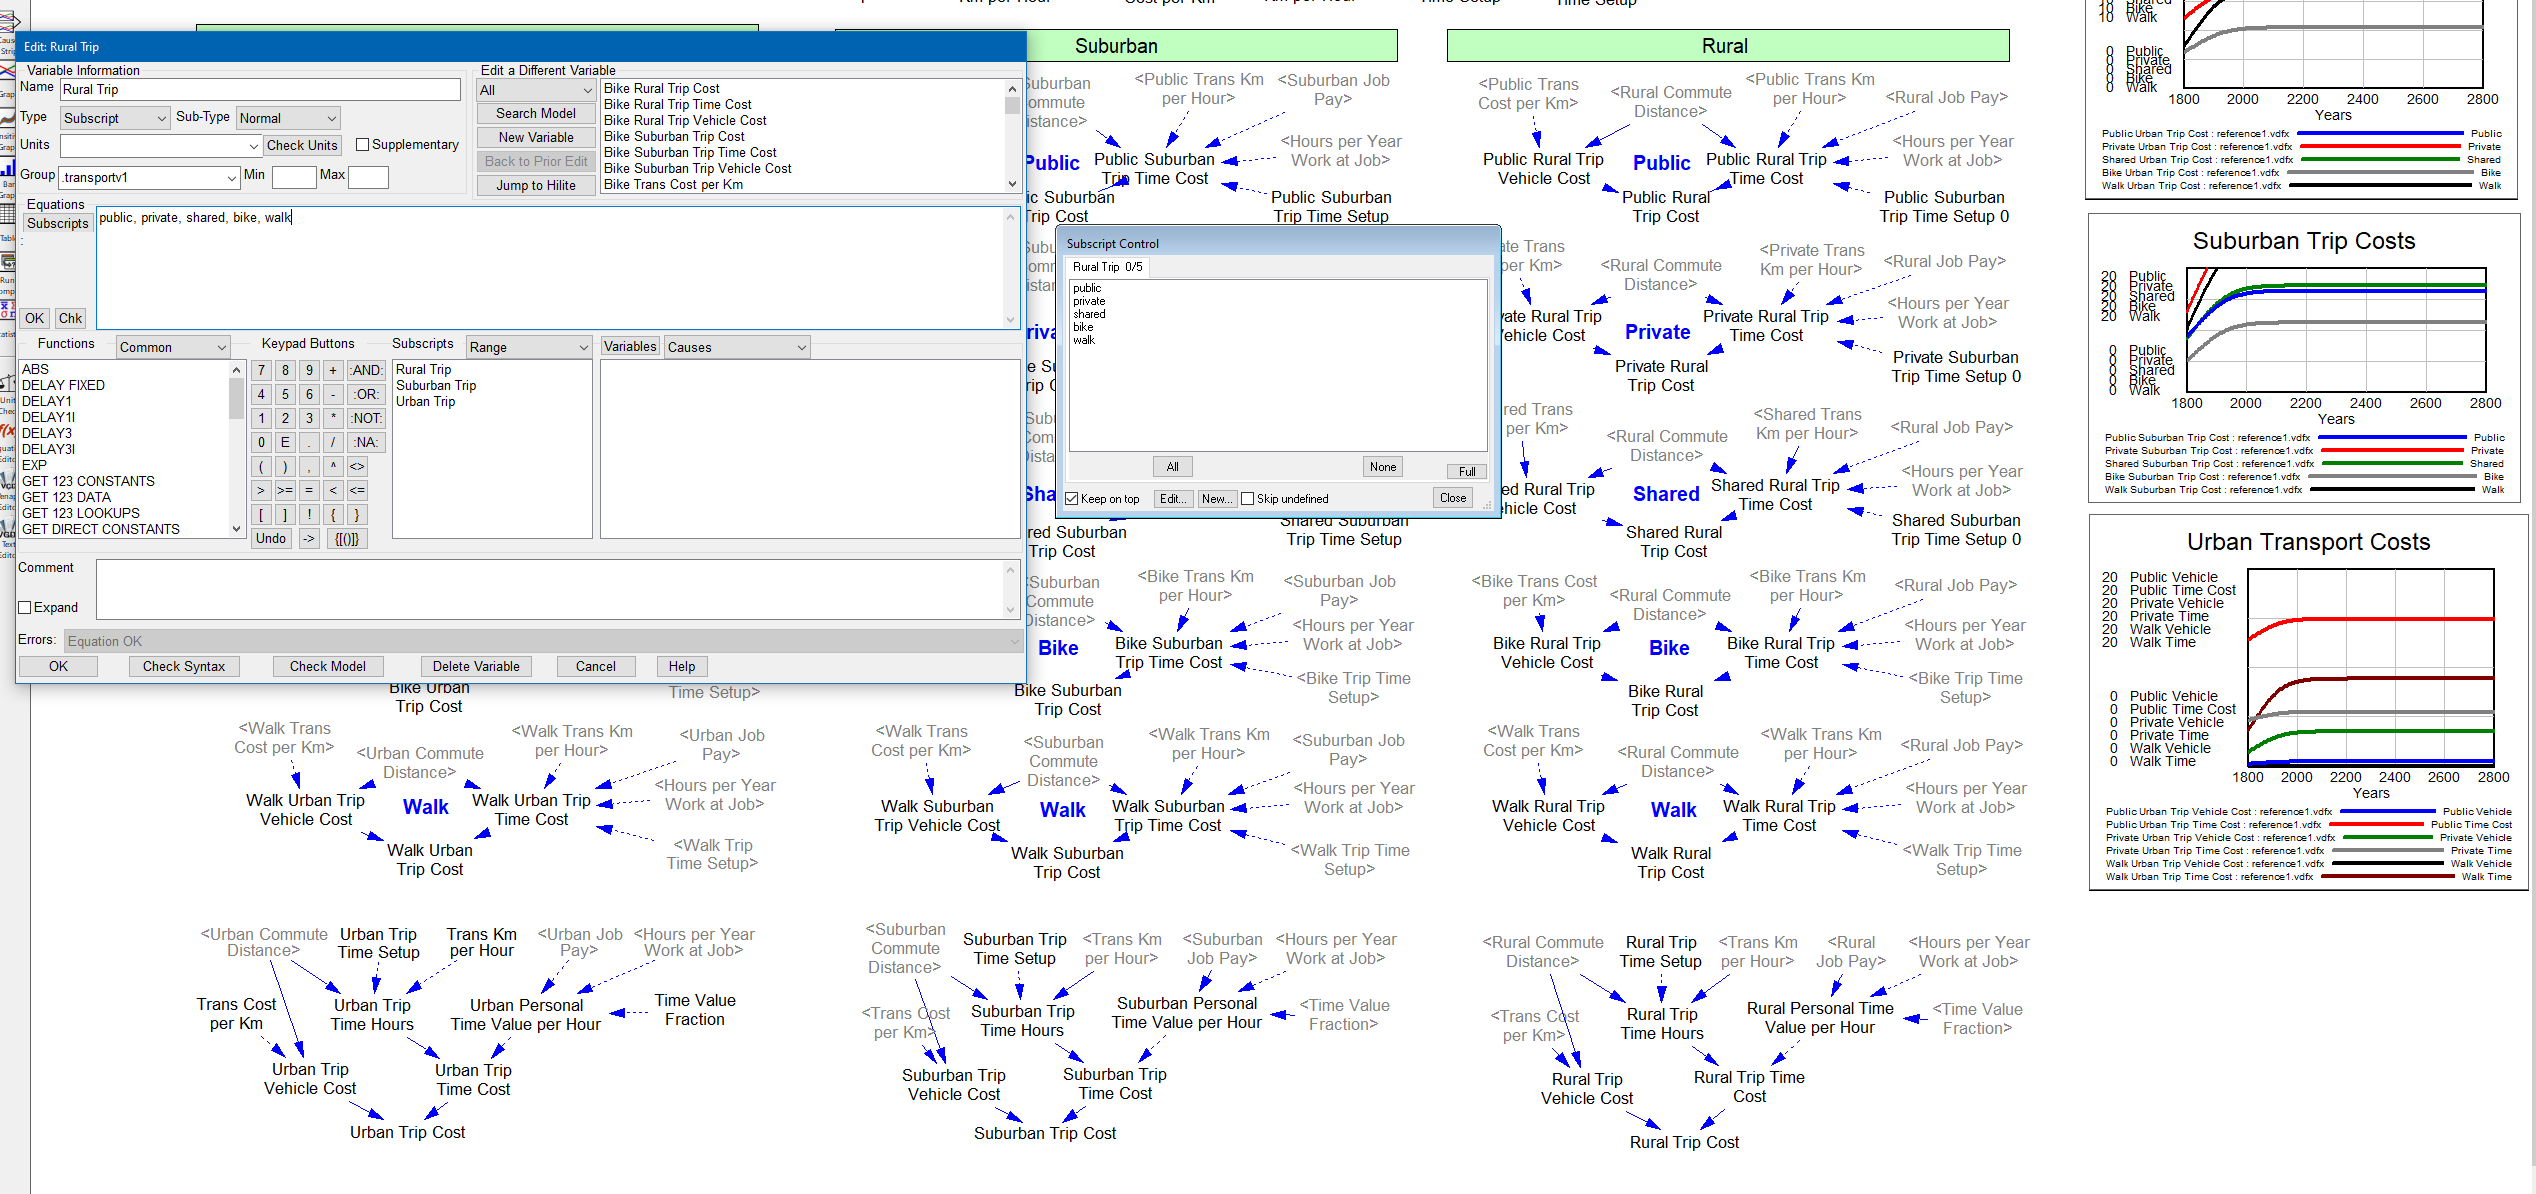Select 'shared' in Subscript Control list
2536x1194 pixels.
[x=1089, y=314]
